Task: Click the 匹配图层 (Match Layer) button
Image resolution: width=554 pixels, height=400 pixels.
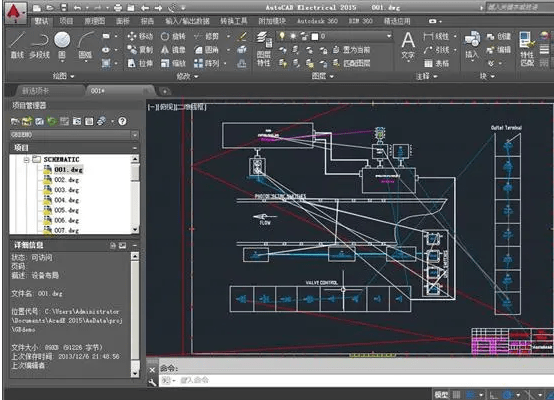Action: [352, 63]
